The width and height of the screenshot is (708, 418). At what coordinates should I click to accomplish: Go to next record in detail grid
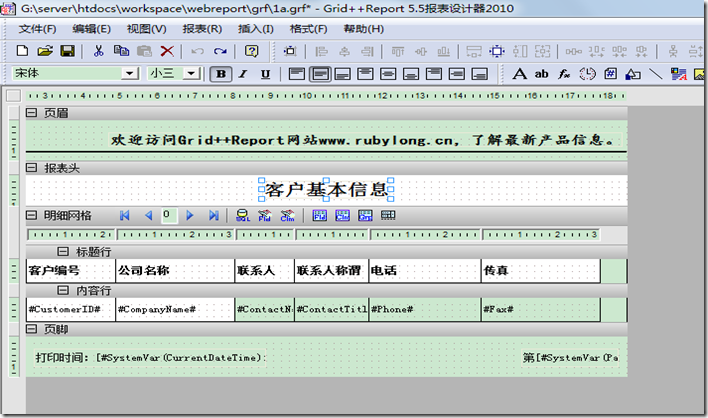click(190, 215)
